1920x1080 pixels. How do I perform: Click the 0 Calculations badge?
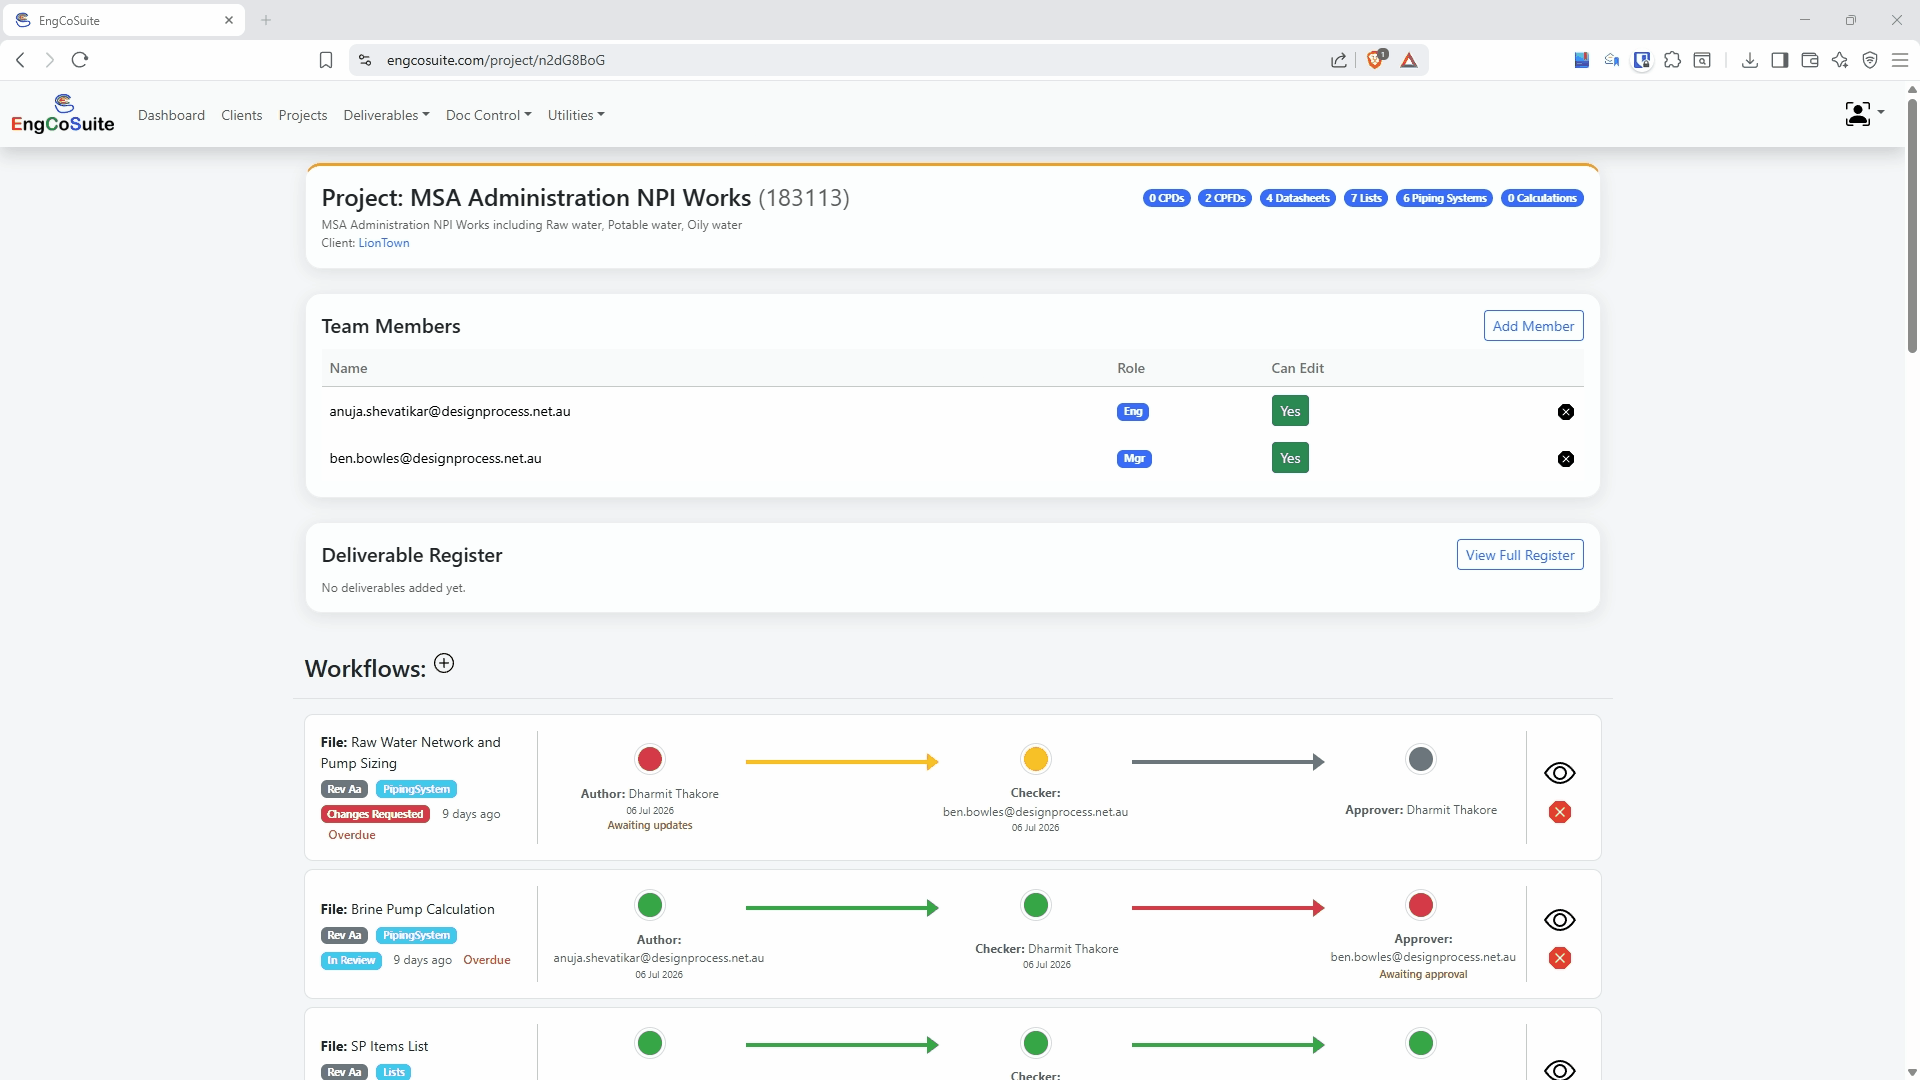[x=1542, y=198]
